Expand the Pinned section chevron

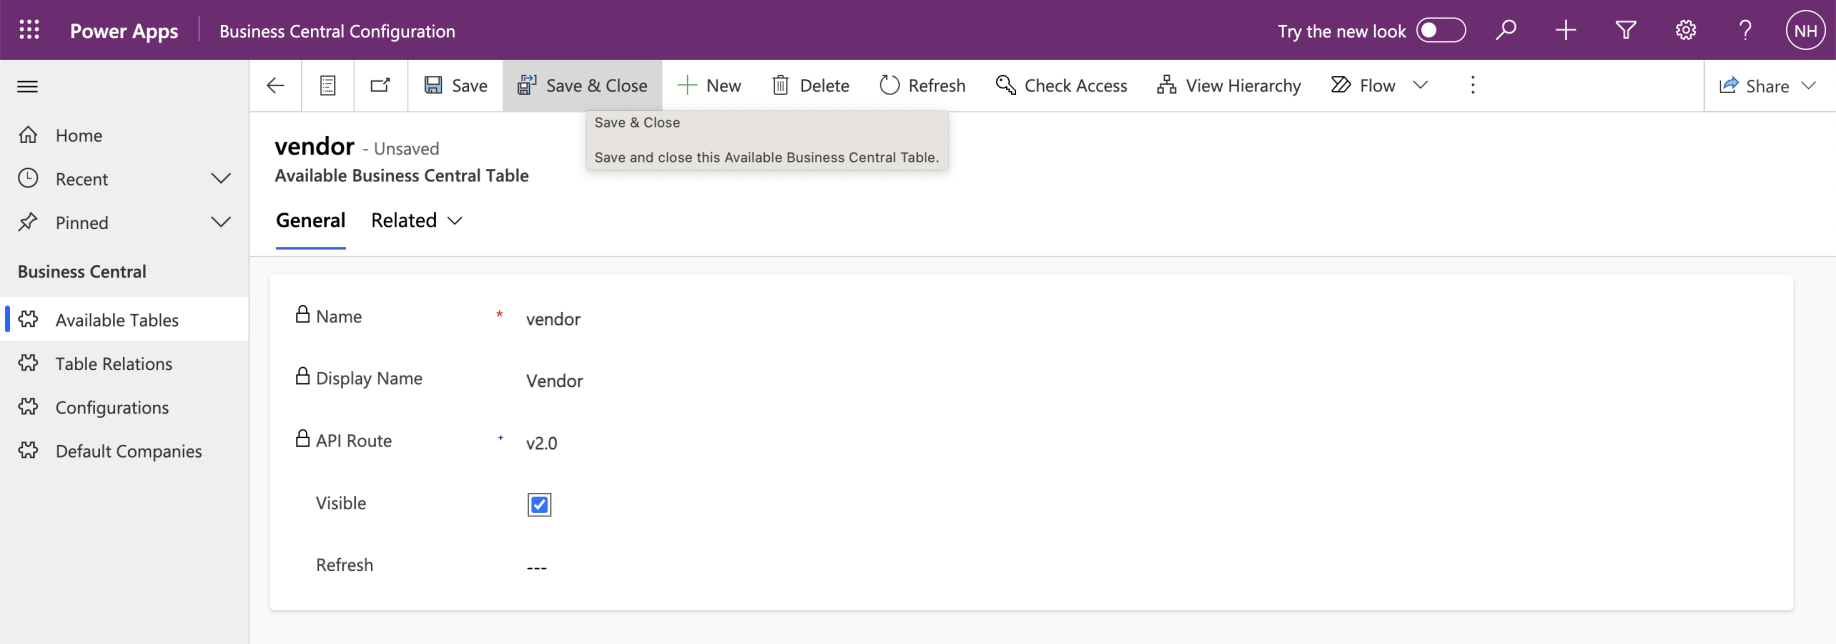[x=221, y=222]
